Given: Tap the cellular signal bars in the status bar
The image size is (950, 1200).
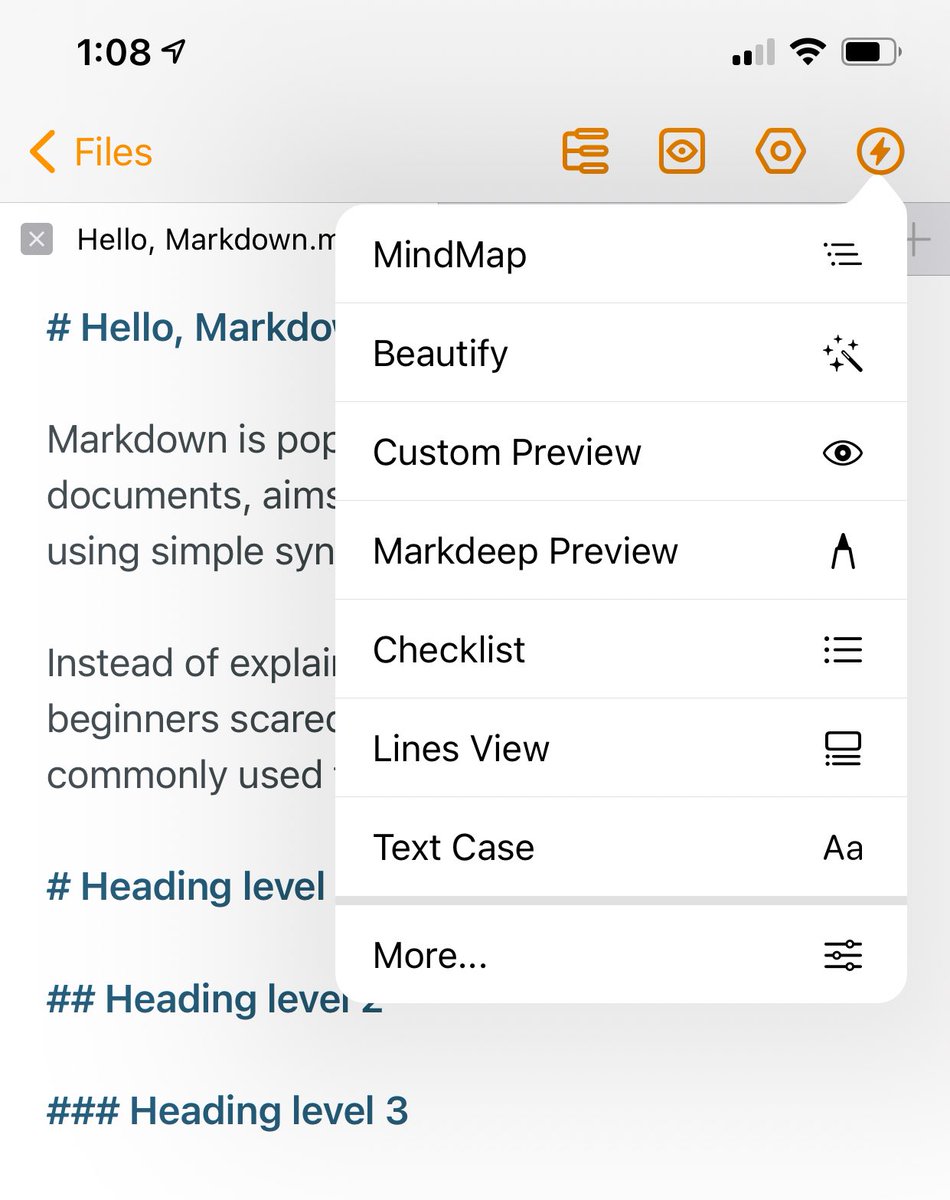Looking at the screenshot, I should coord(753,53).
